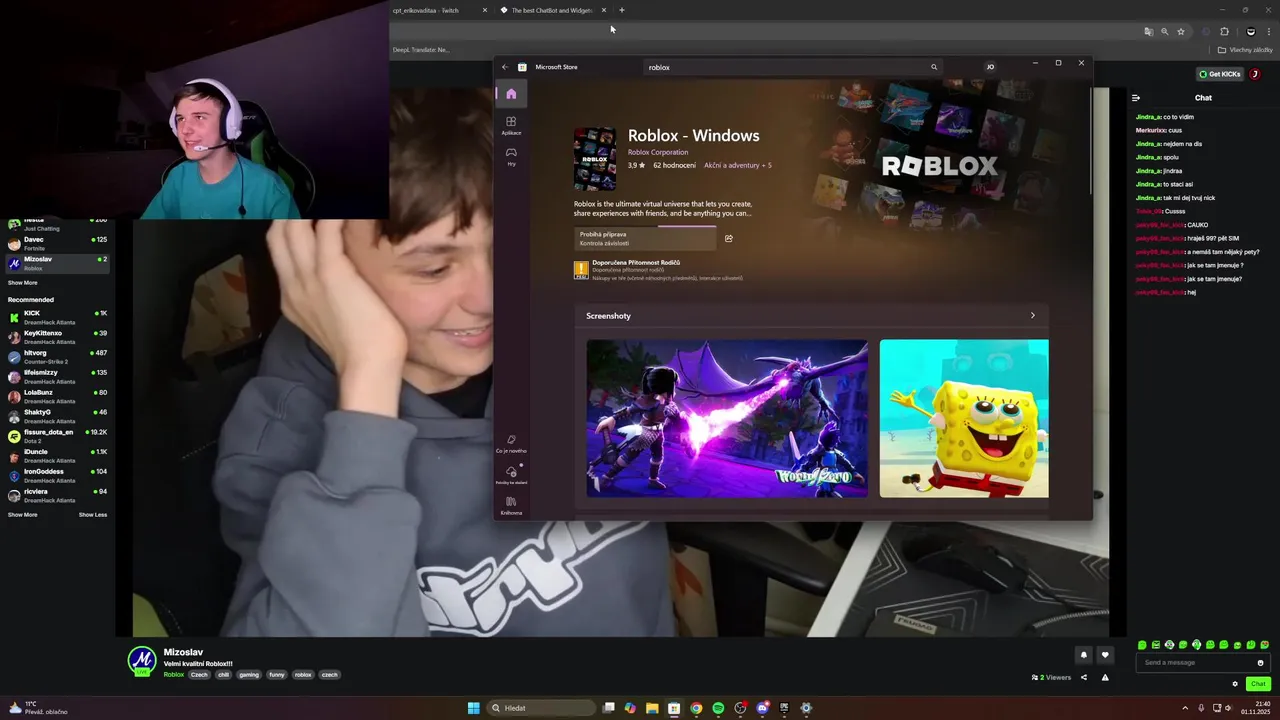1280x720 pixels.
Task: Open Roblox Corporation publisher link
Action: (x=658, y=152)
